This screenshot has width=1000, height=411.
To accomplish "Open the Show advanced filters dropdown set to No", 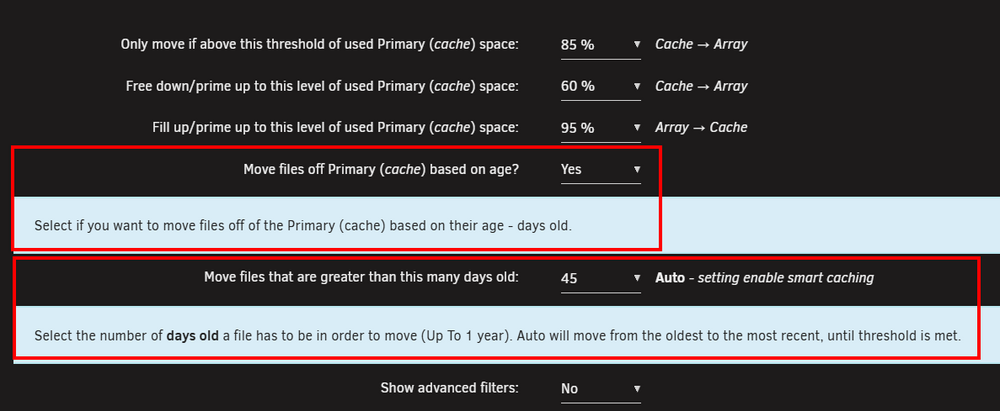I will tap(601, 388).
